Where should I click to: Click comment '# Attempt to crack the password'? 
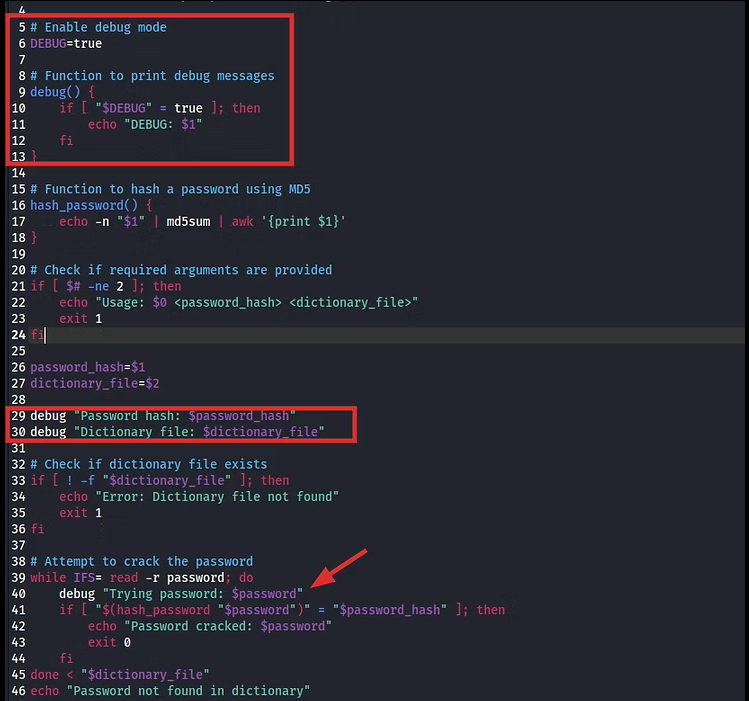click(142, 562)
